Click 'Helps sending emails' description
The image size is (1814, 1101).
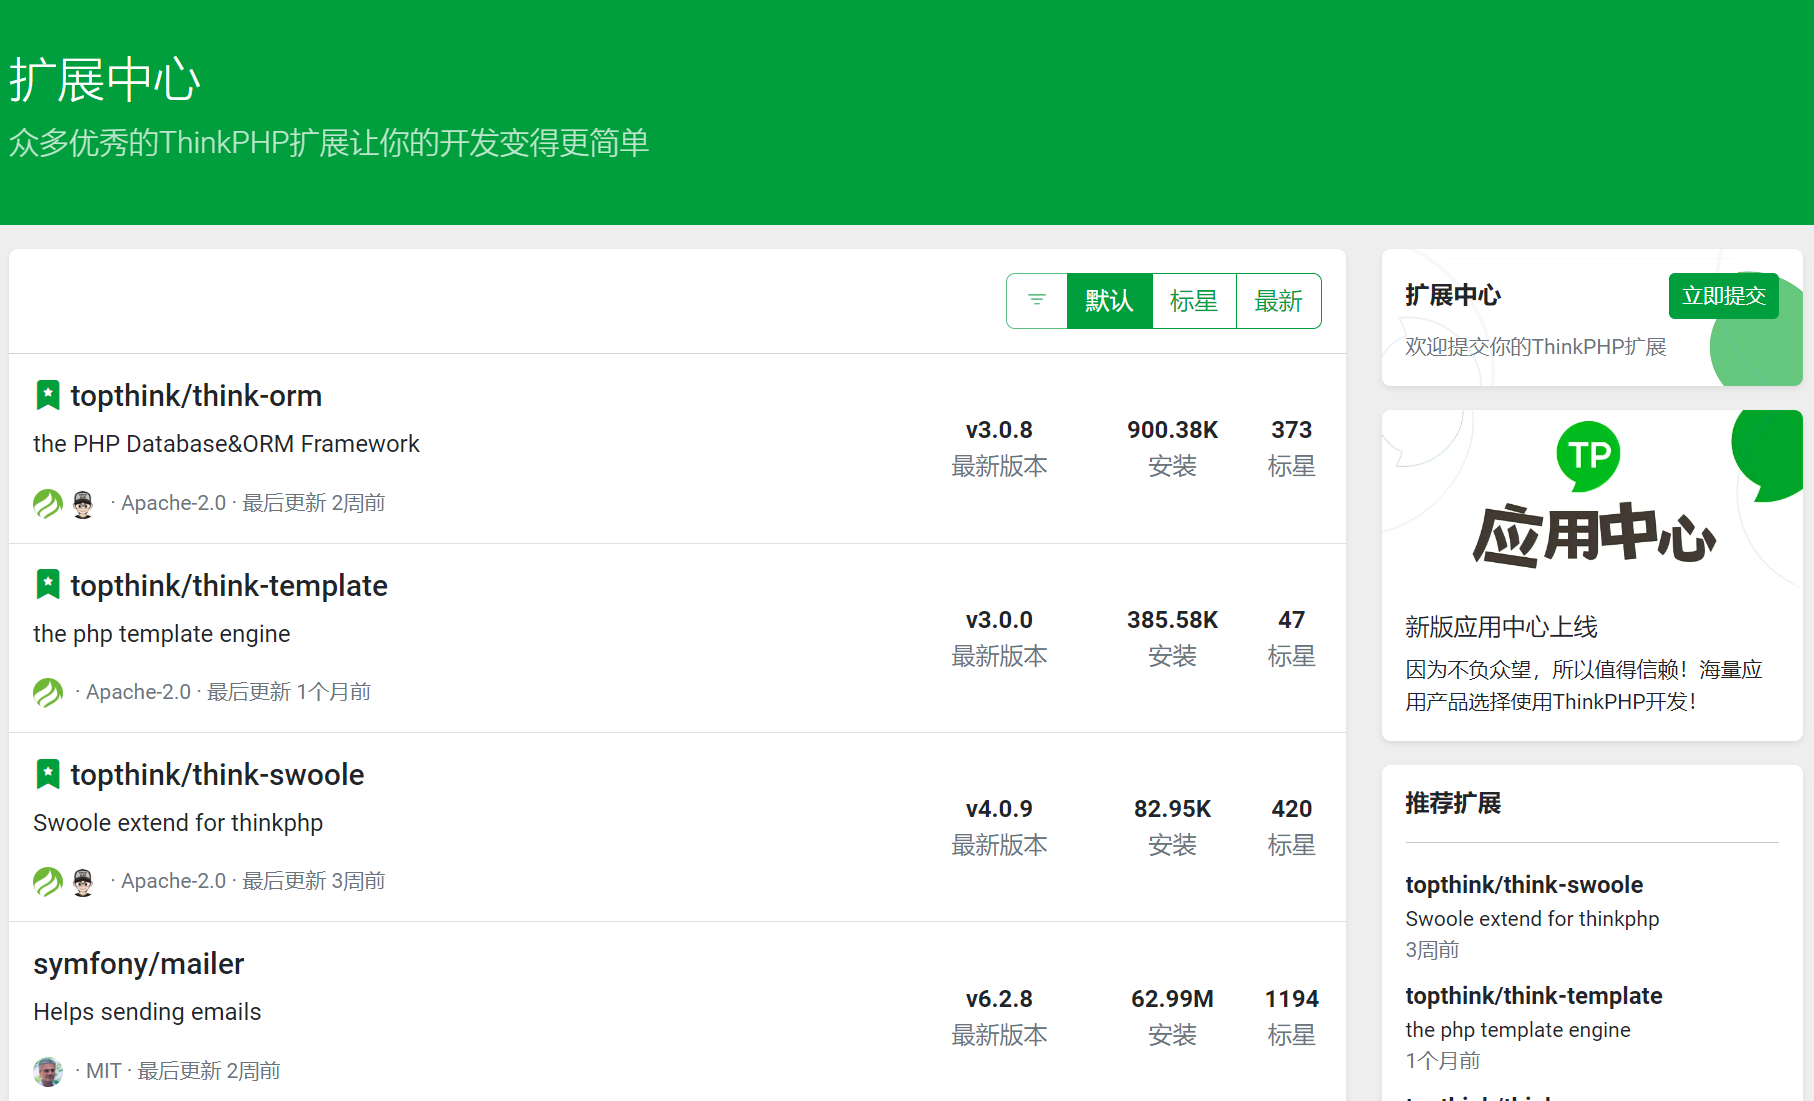(x=147, y=1012)
